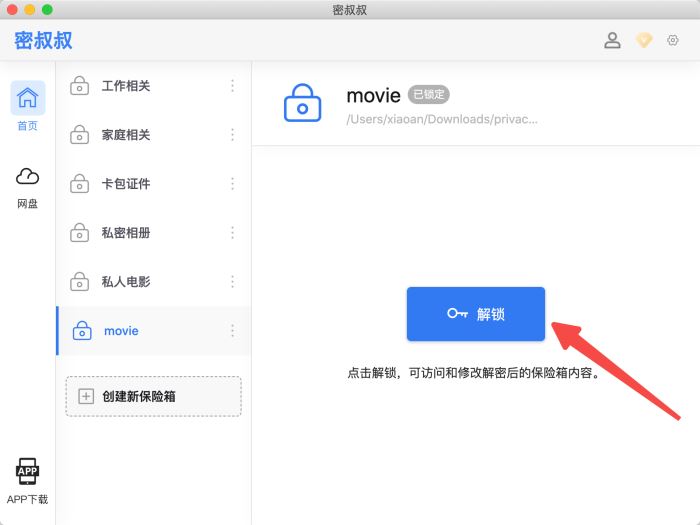This screenshot has height=525, width=700.
Task: Minimize the window with yellow button
Action: [29, 9]
